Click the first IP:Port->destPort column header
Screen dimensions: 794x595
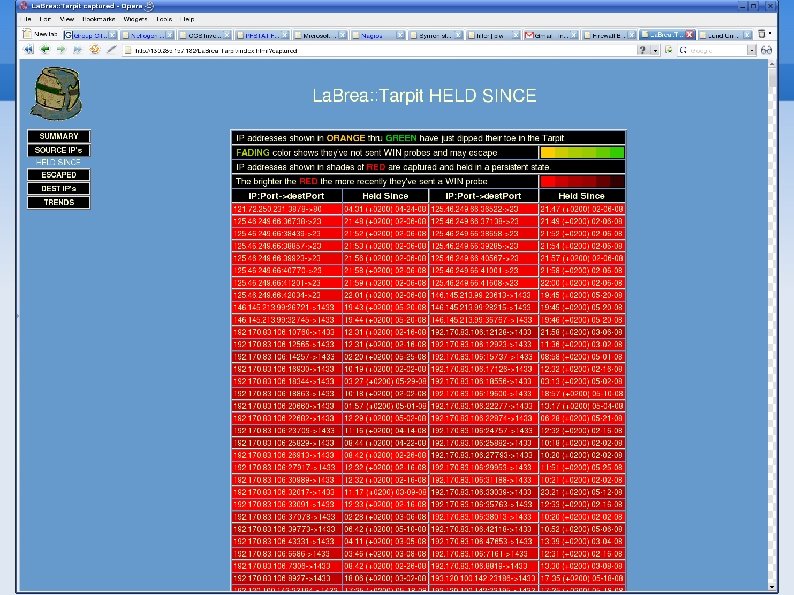tap(287, 196)
